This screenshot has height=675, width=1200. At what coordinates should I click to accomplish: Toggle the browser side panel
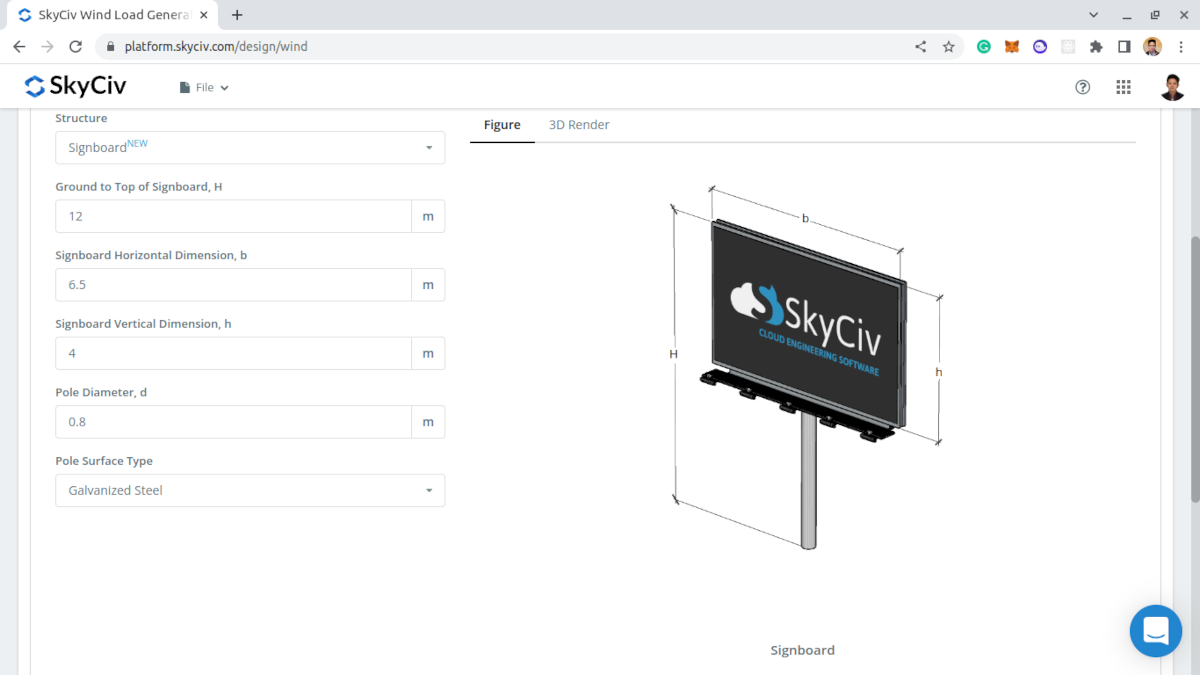[x=1124, y=46]
